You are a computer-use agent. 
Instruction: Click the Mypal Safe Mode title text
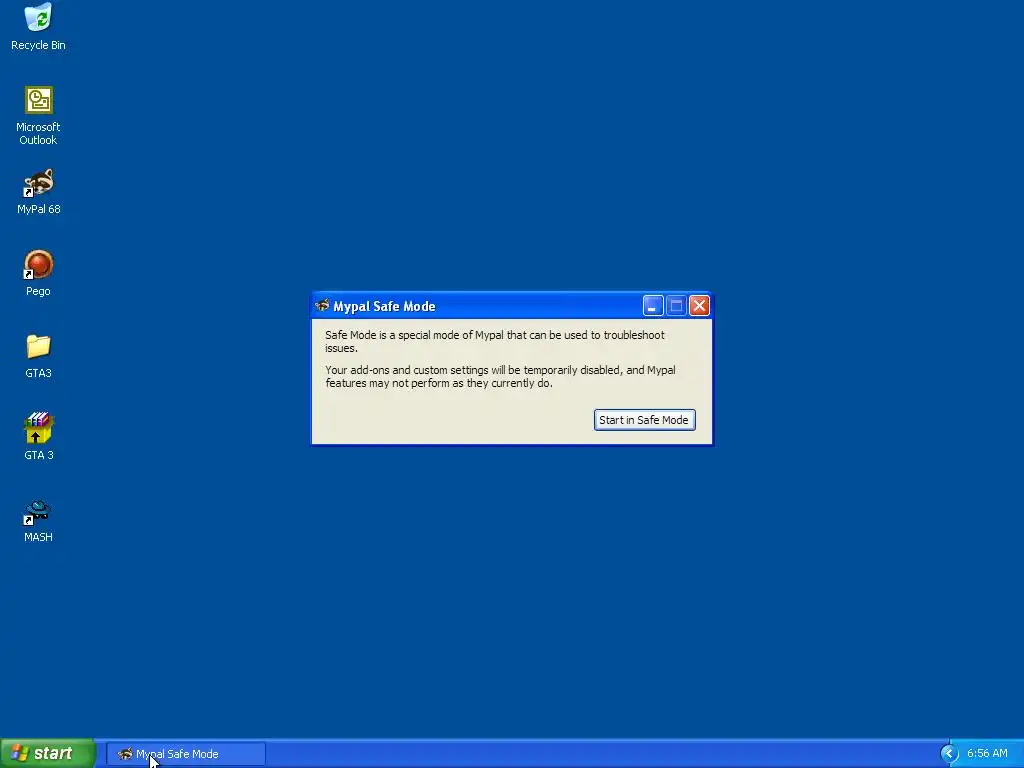point(384,306)
